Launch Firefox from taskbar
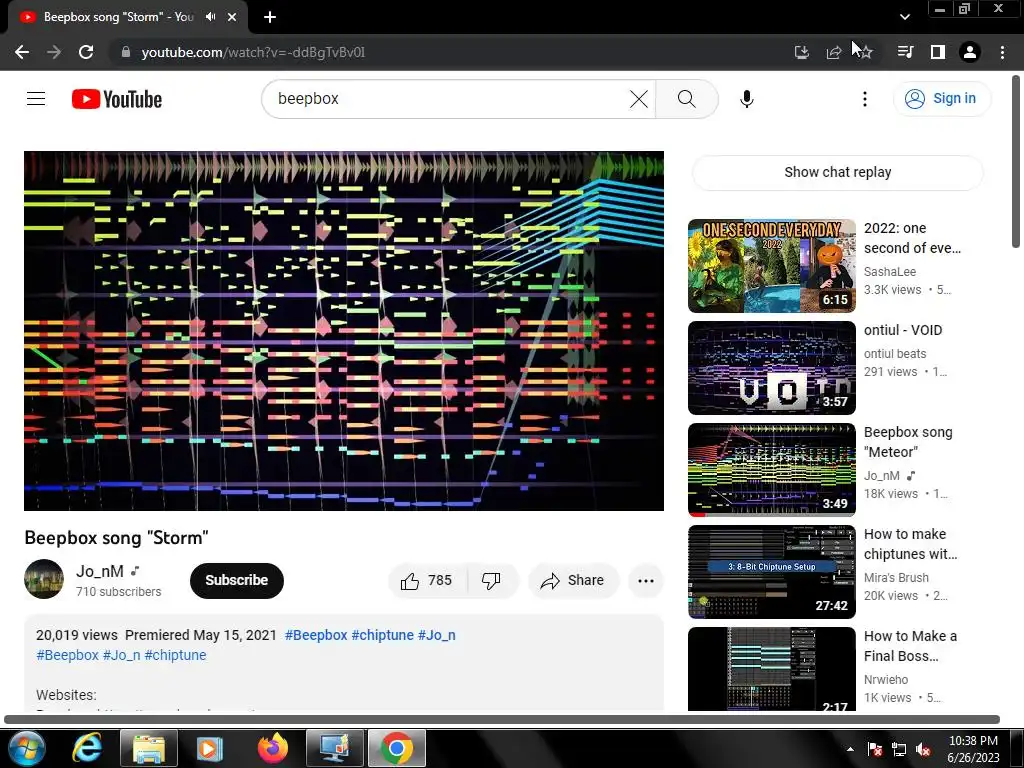The height and width of the screenshot is (768, 1024). (x=272, y=748)
